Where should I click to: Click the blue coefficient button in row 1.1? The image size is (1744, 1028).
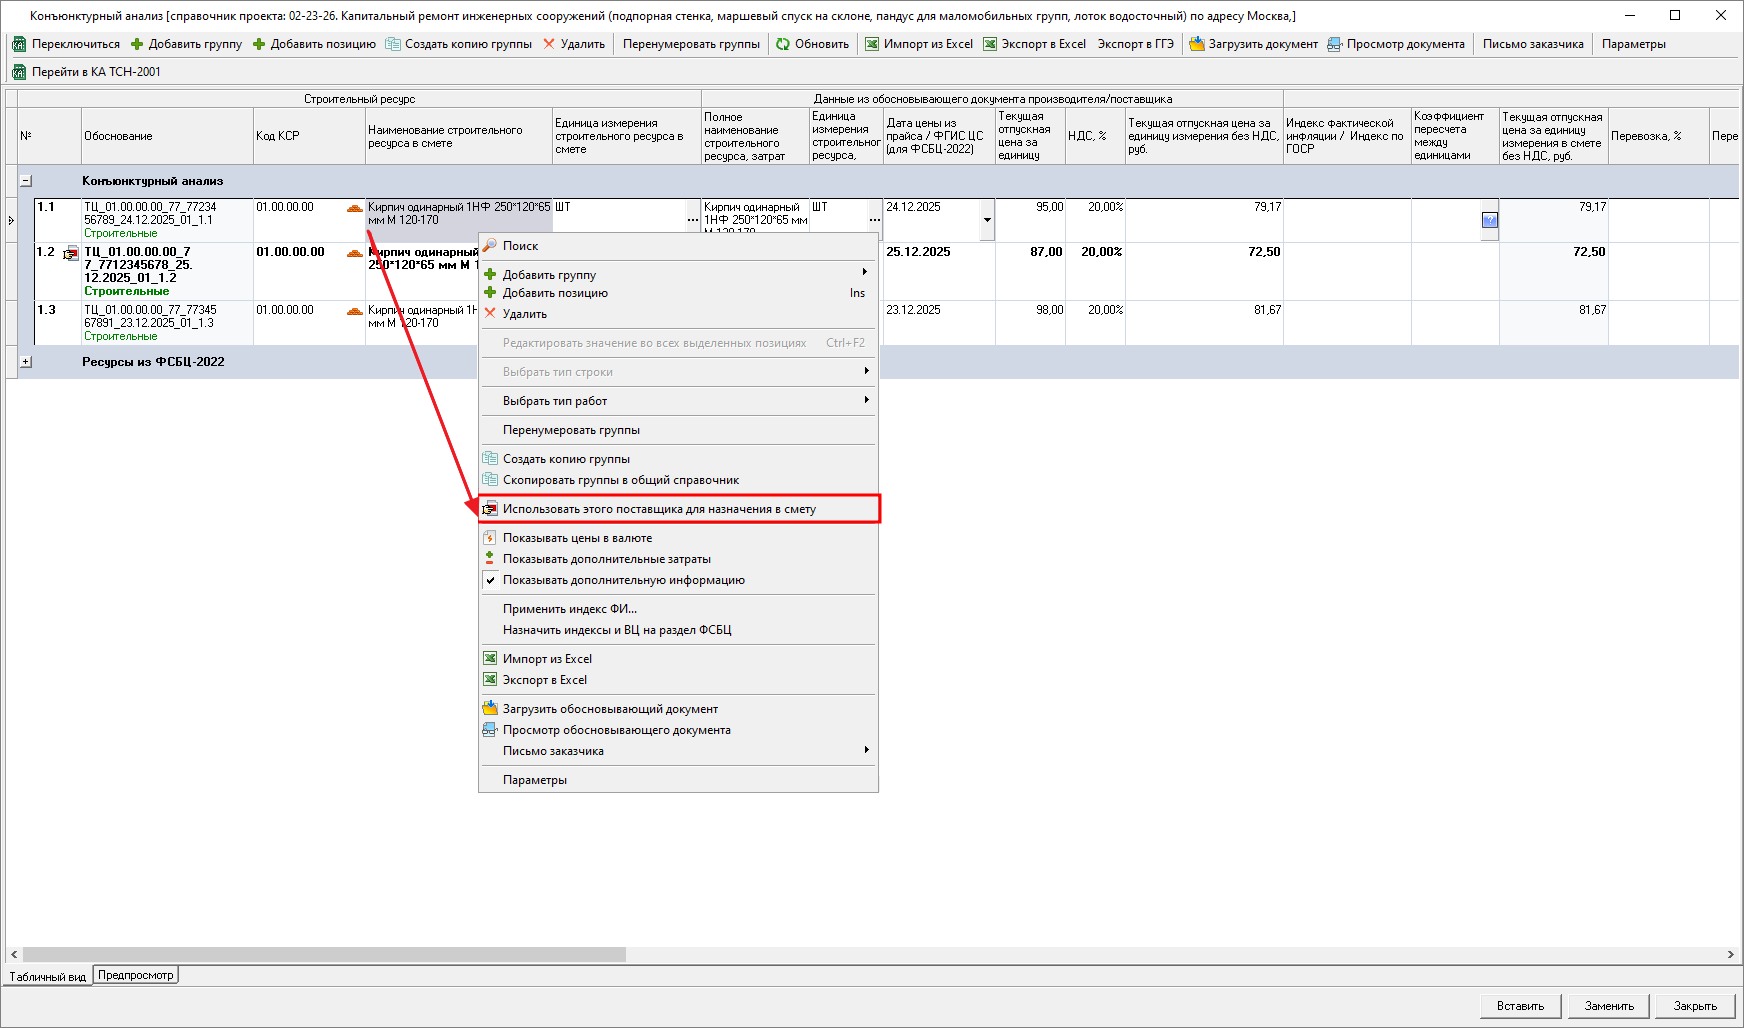coord(1489,220)
